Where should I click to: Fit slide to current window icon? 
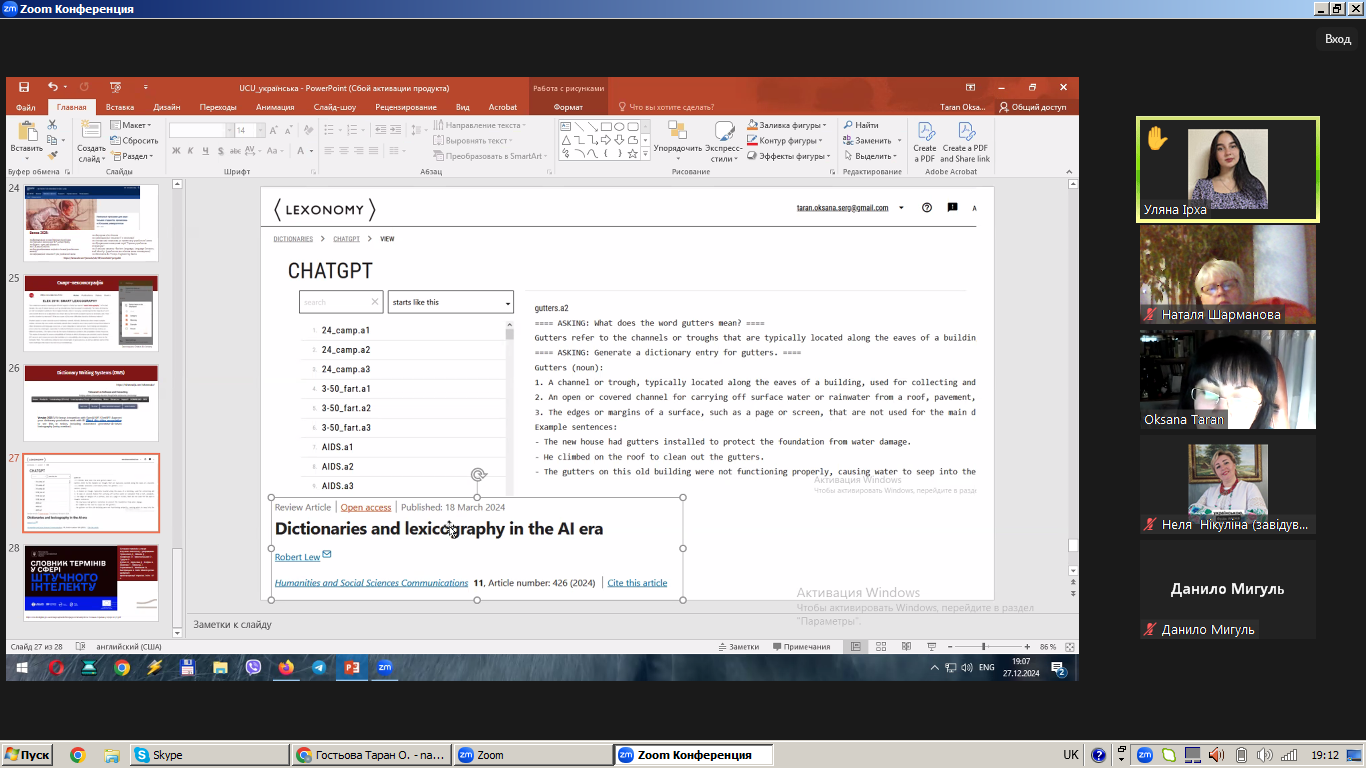click(x=1069, y=646)
